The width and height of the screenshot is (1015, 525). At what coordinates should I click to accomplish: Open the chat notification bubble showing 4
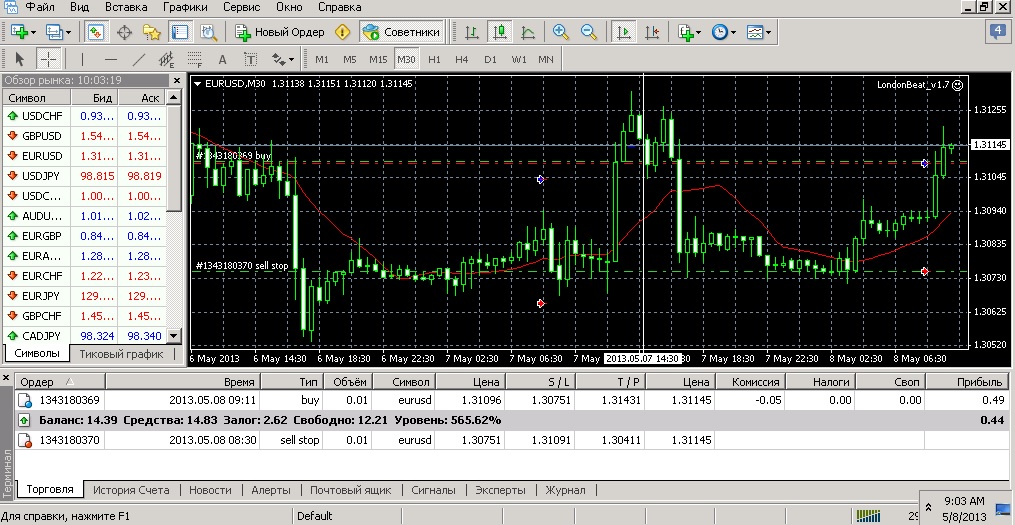[x=996, y=31]
